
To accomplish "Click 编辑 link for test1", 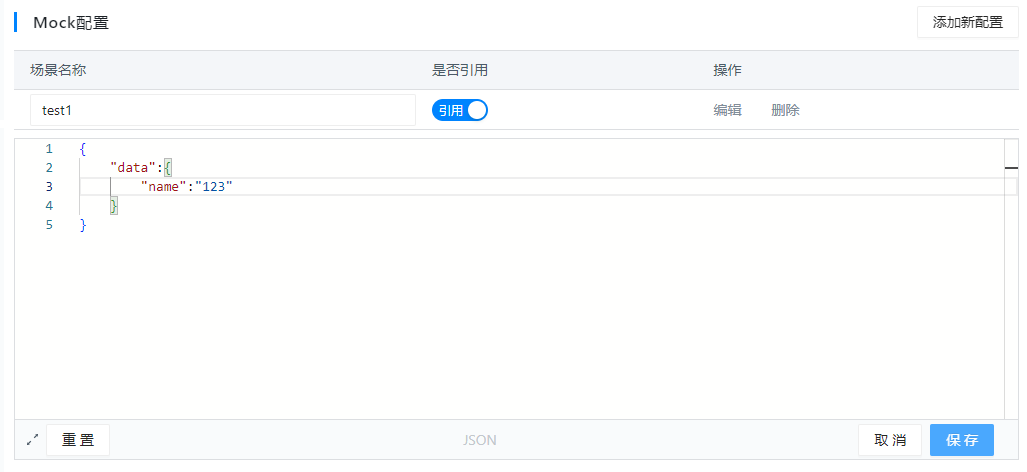I will pyautogui.click(x=727, y=110).
